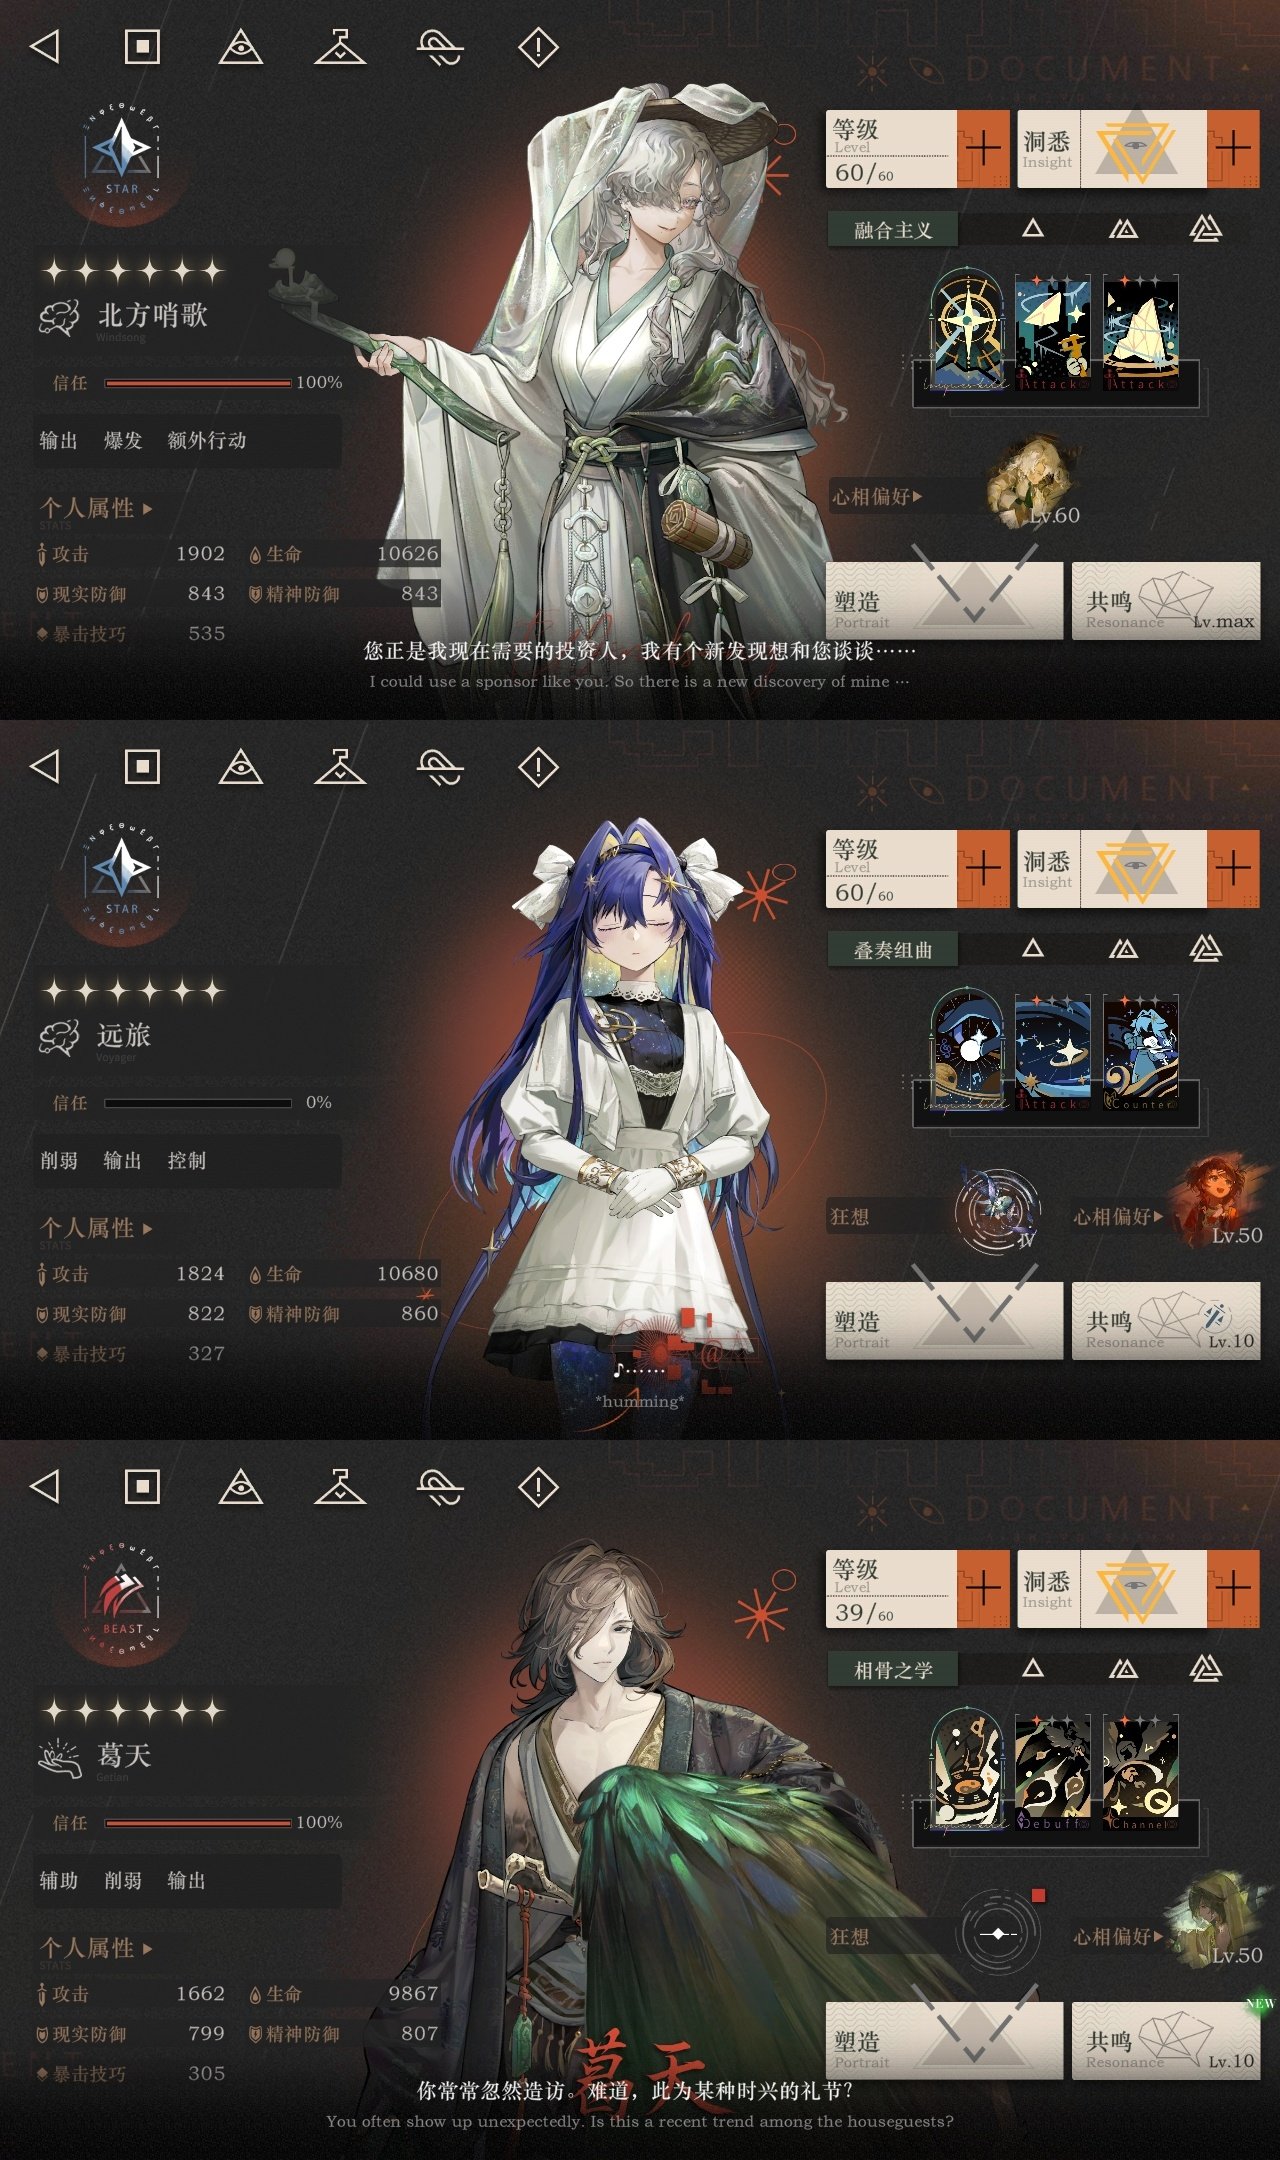Expand 心相偏好 for 葛天

1118,1936
